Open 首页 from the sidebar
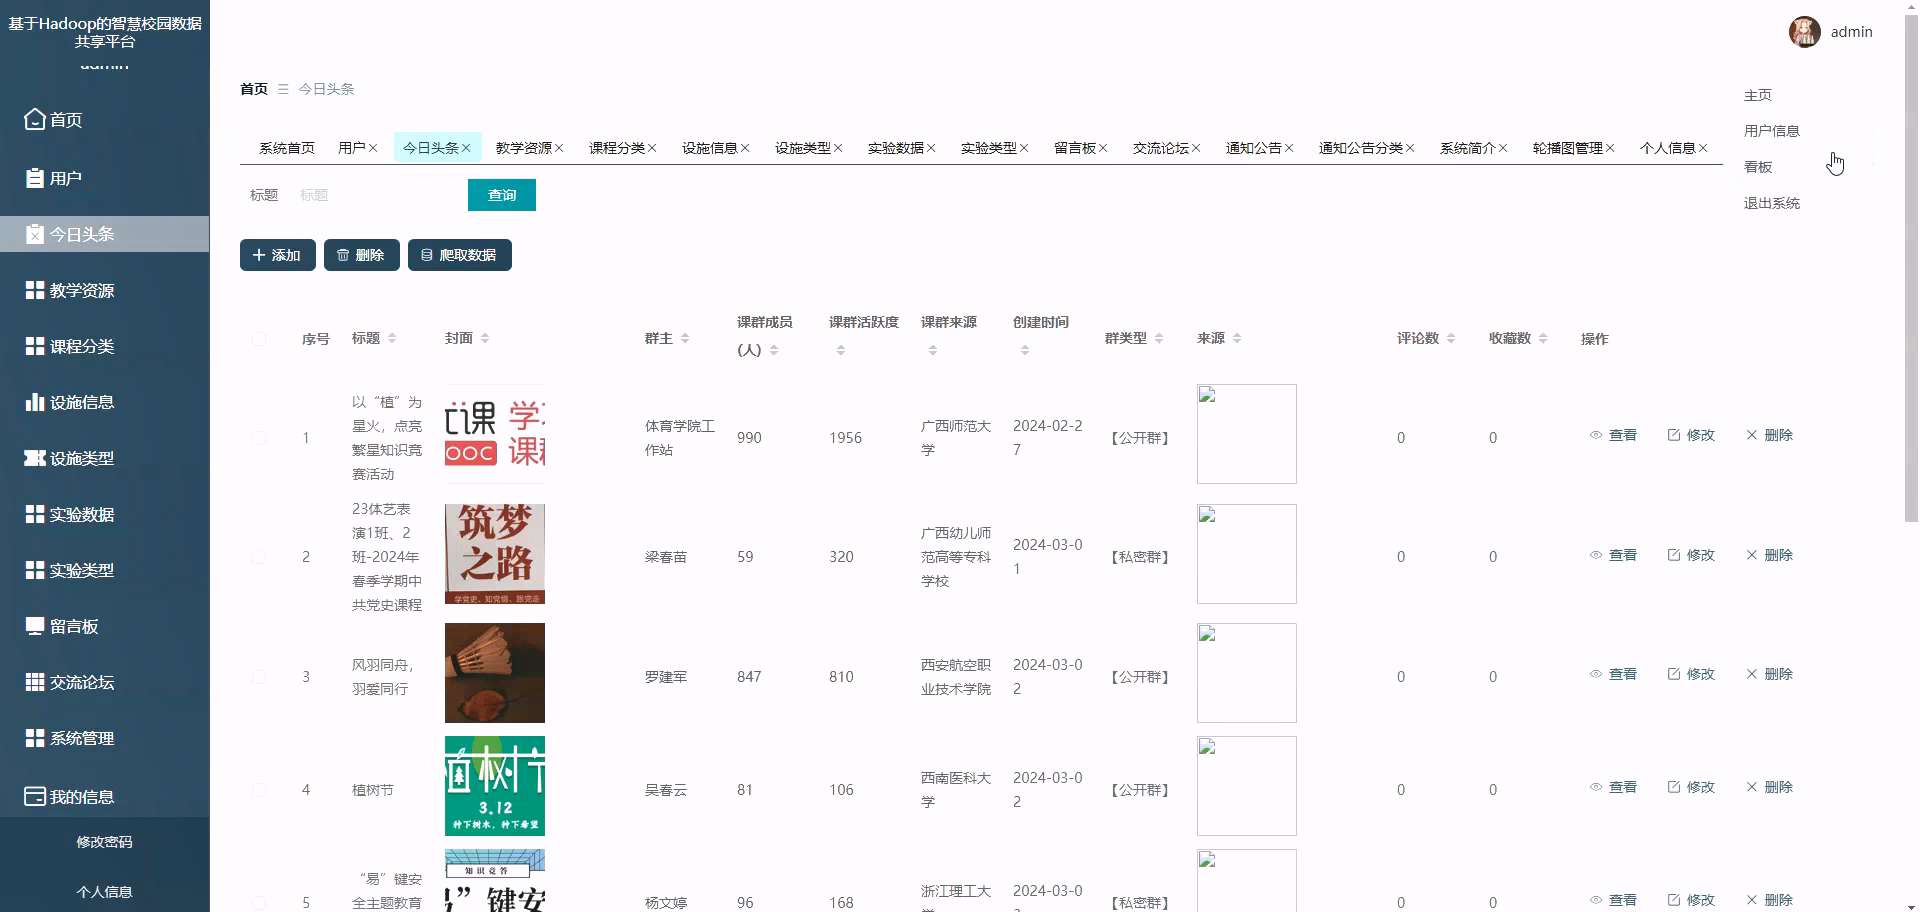 click(x=104, y=120)
